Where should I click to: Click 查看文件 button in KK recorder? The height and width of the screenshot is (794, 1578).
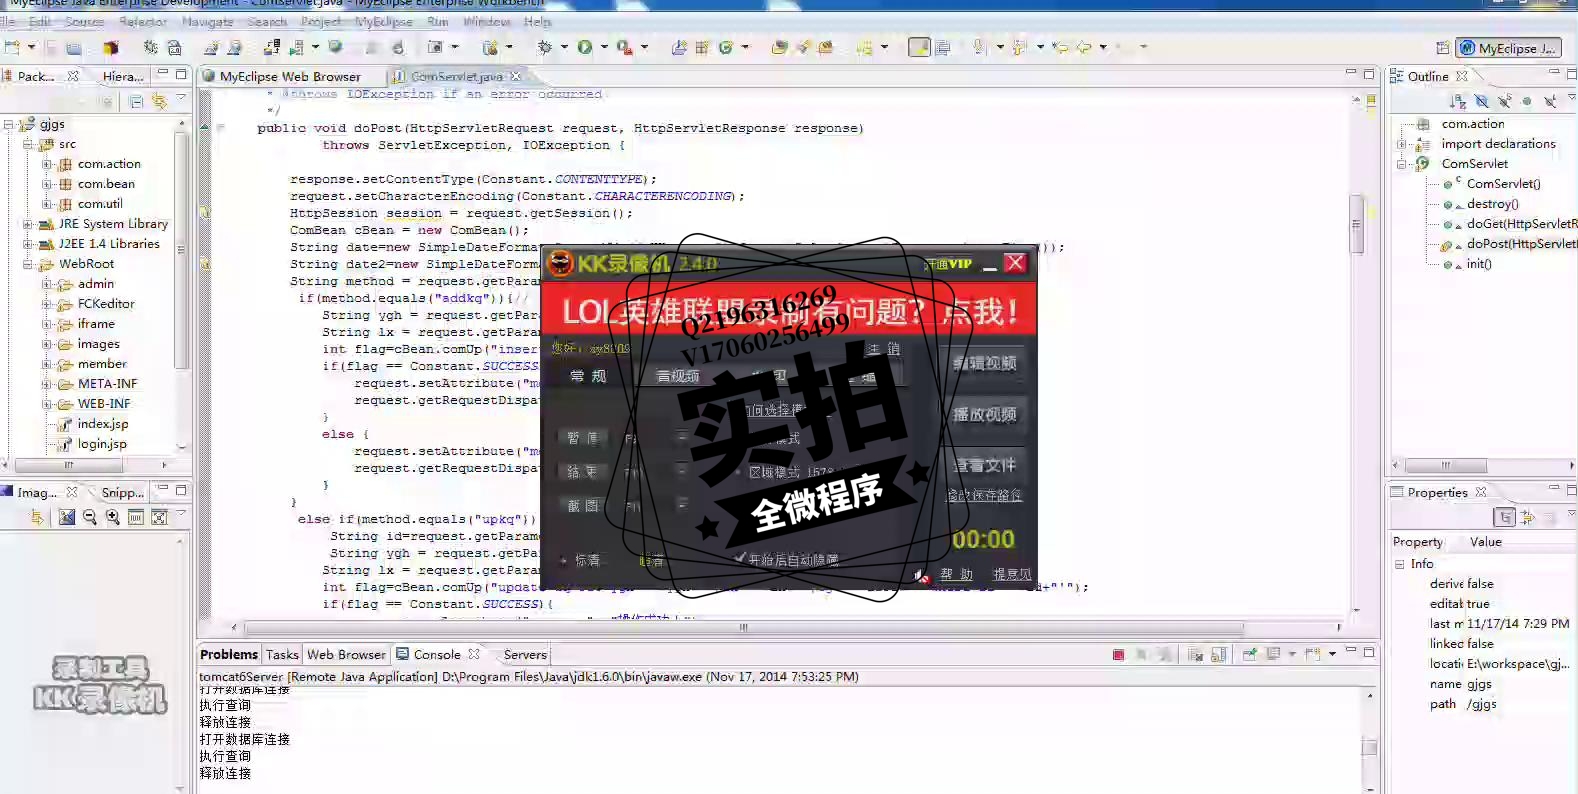click(984, 465)
